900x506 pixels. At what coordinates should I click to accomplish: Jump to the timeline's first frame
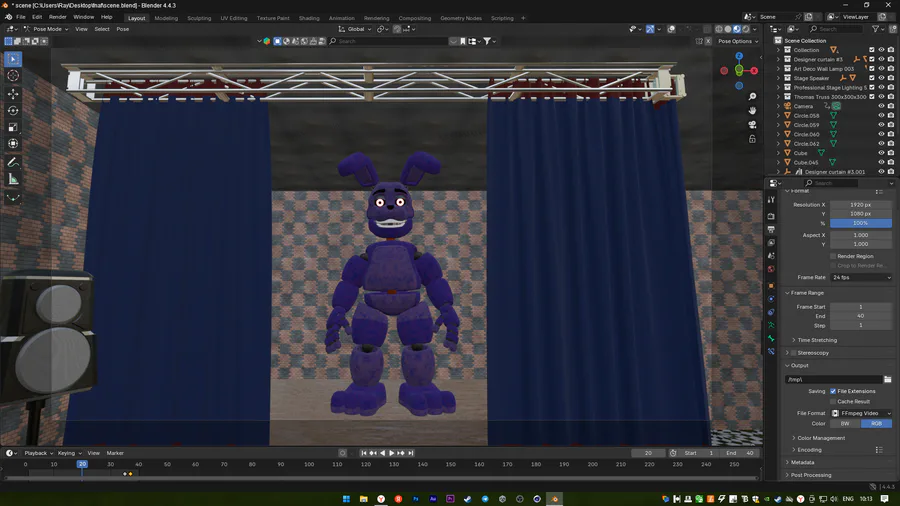coord(363,453)
